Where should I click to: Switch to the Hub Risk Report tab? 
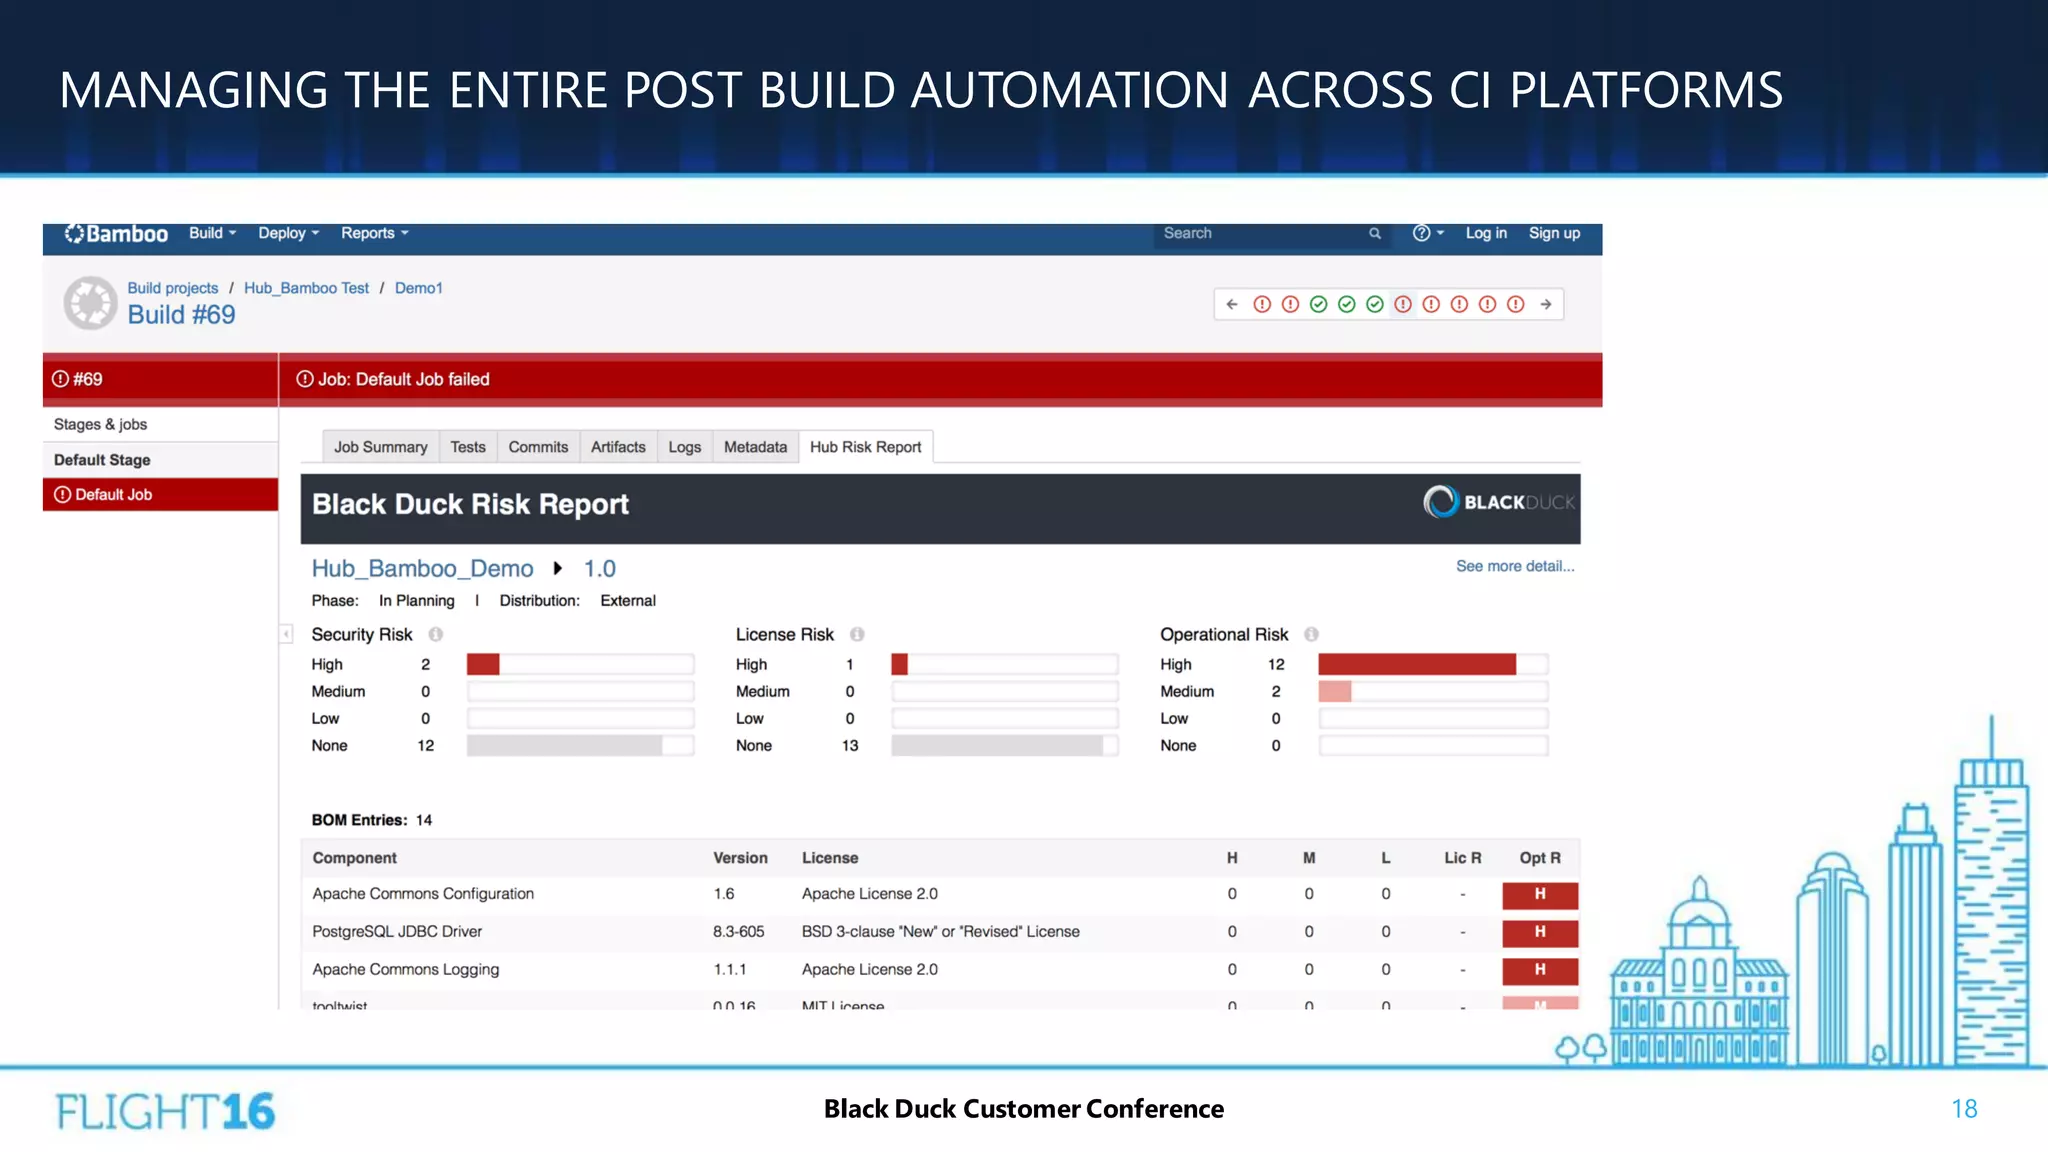[x=866, y=447]
